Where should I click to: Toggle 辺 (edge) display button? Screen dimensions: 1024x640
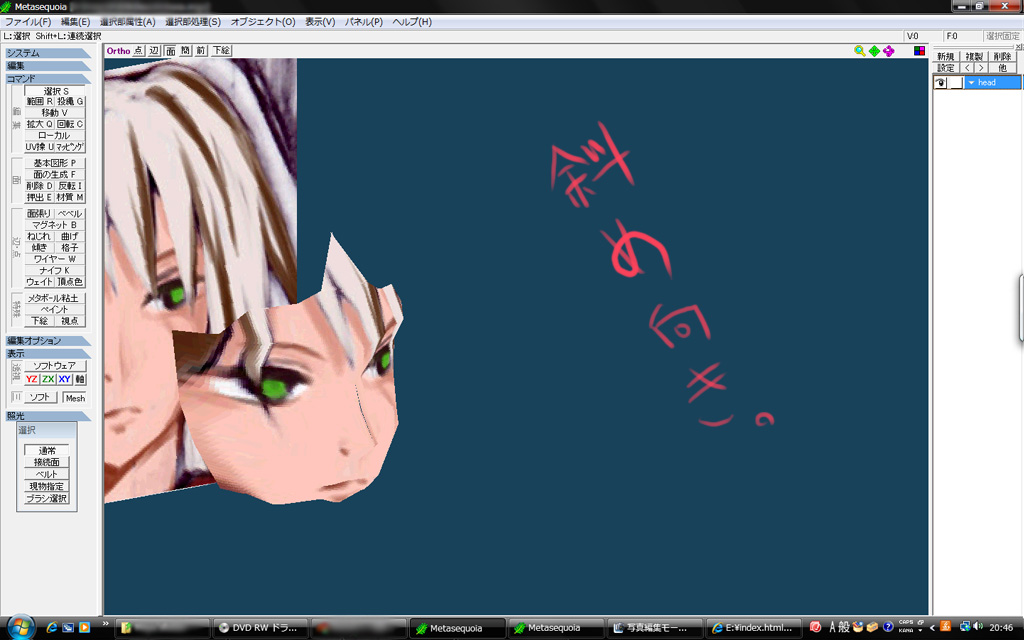[x=154, y=51]
